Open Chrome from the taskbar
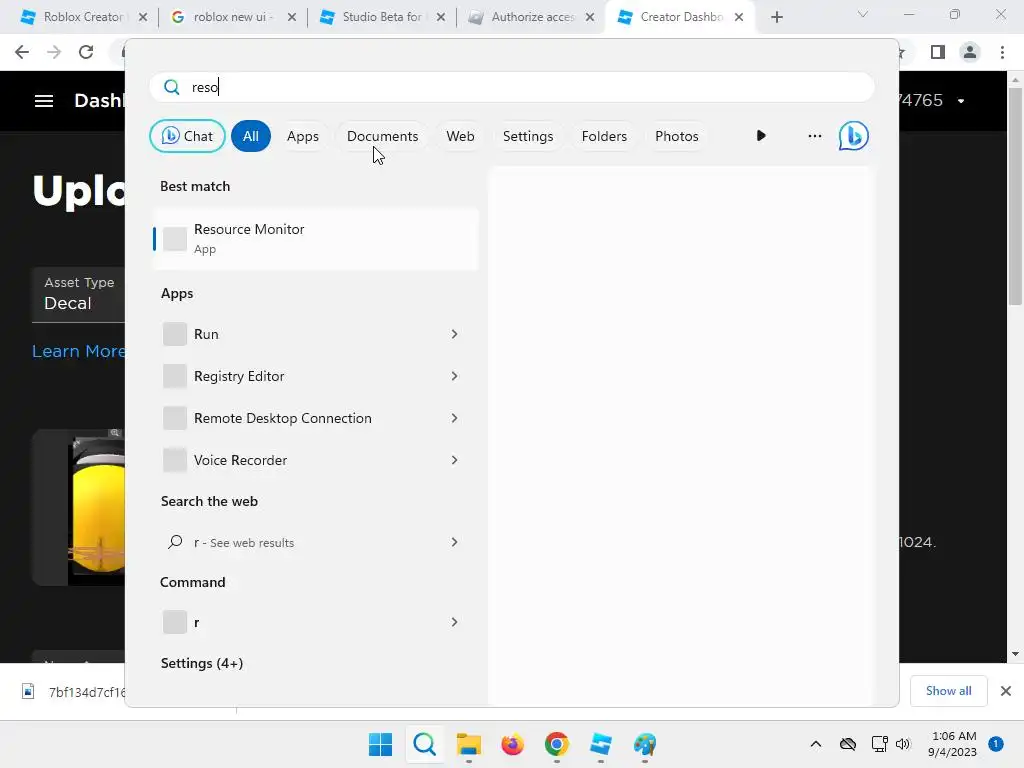The image size is (1024, 768). [x=556, y=744]
